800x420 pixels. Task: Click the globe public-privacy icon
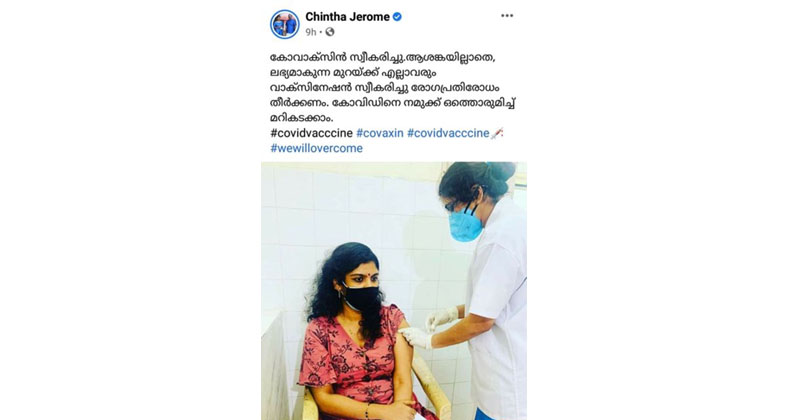(x=330, y=32)
